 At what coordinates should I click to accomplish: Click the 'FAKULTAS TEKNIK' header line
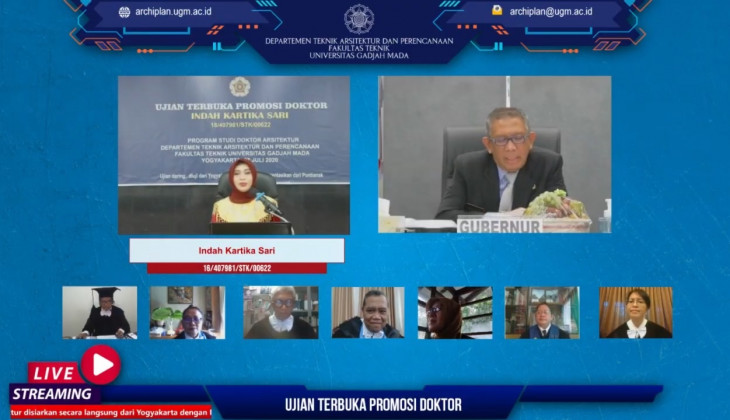(x=359, y=48)
